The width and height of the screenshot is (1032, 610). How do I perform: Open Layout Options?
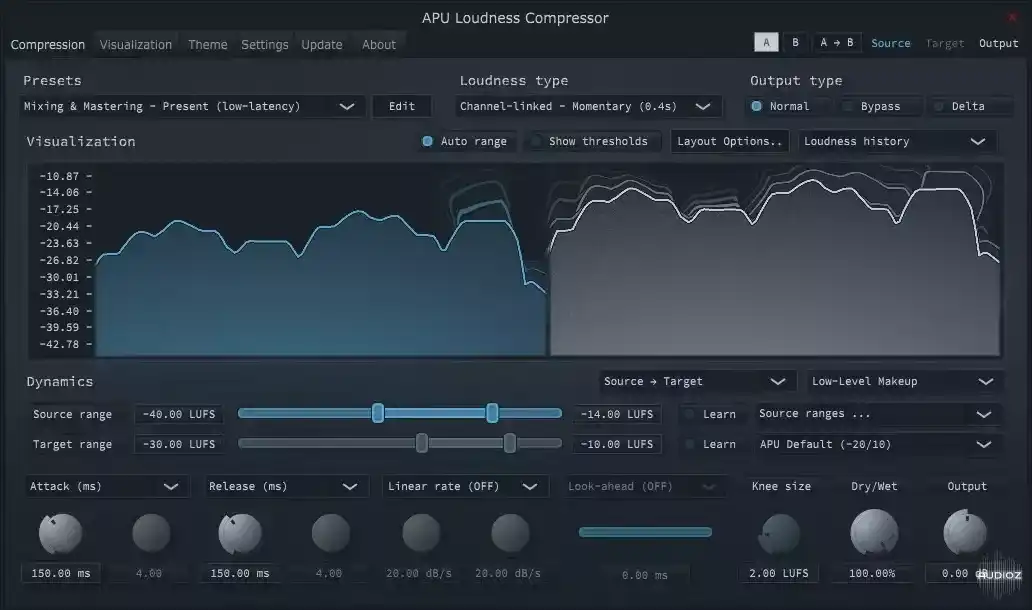tap(729, 141)
